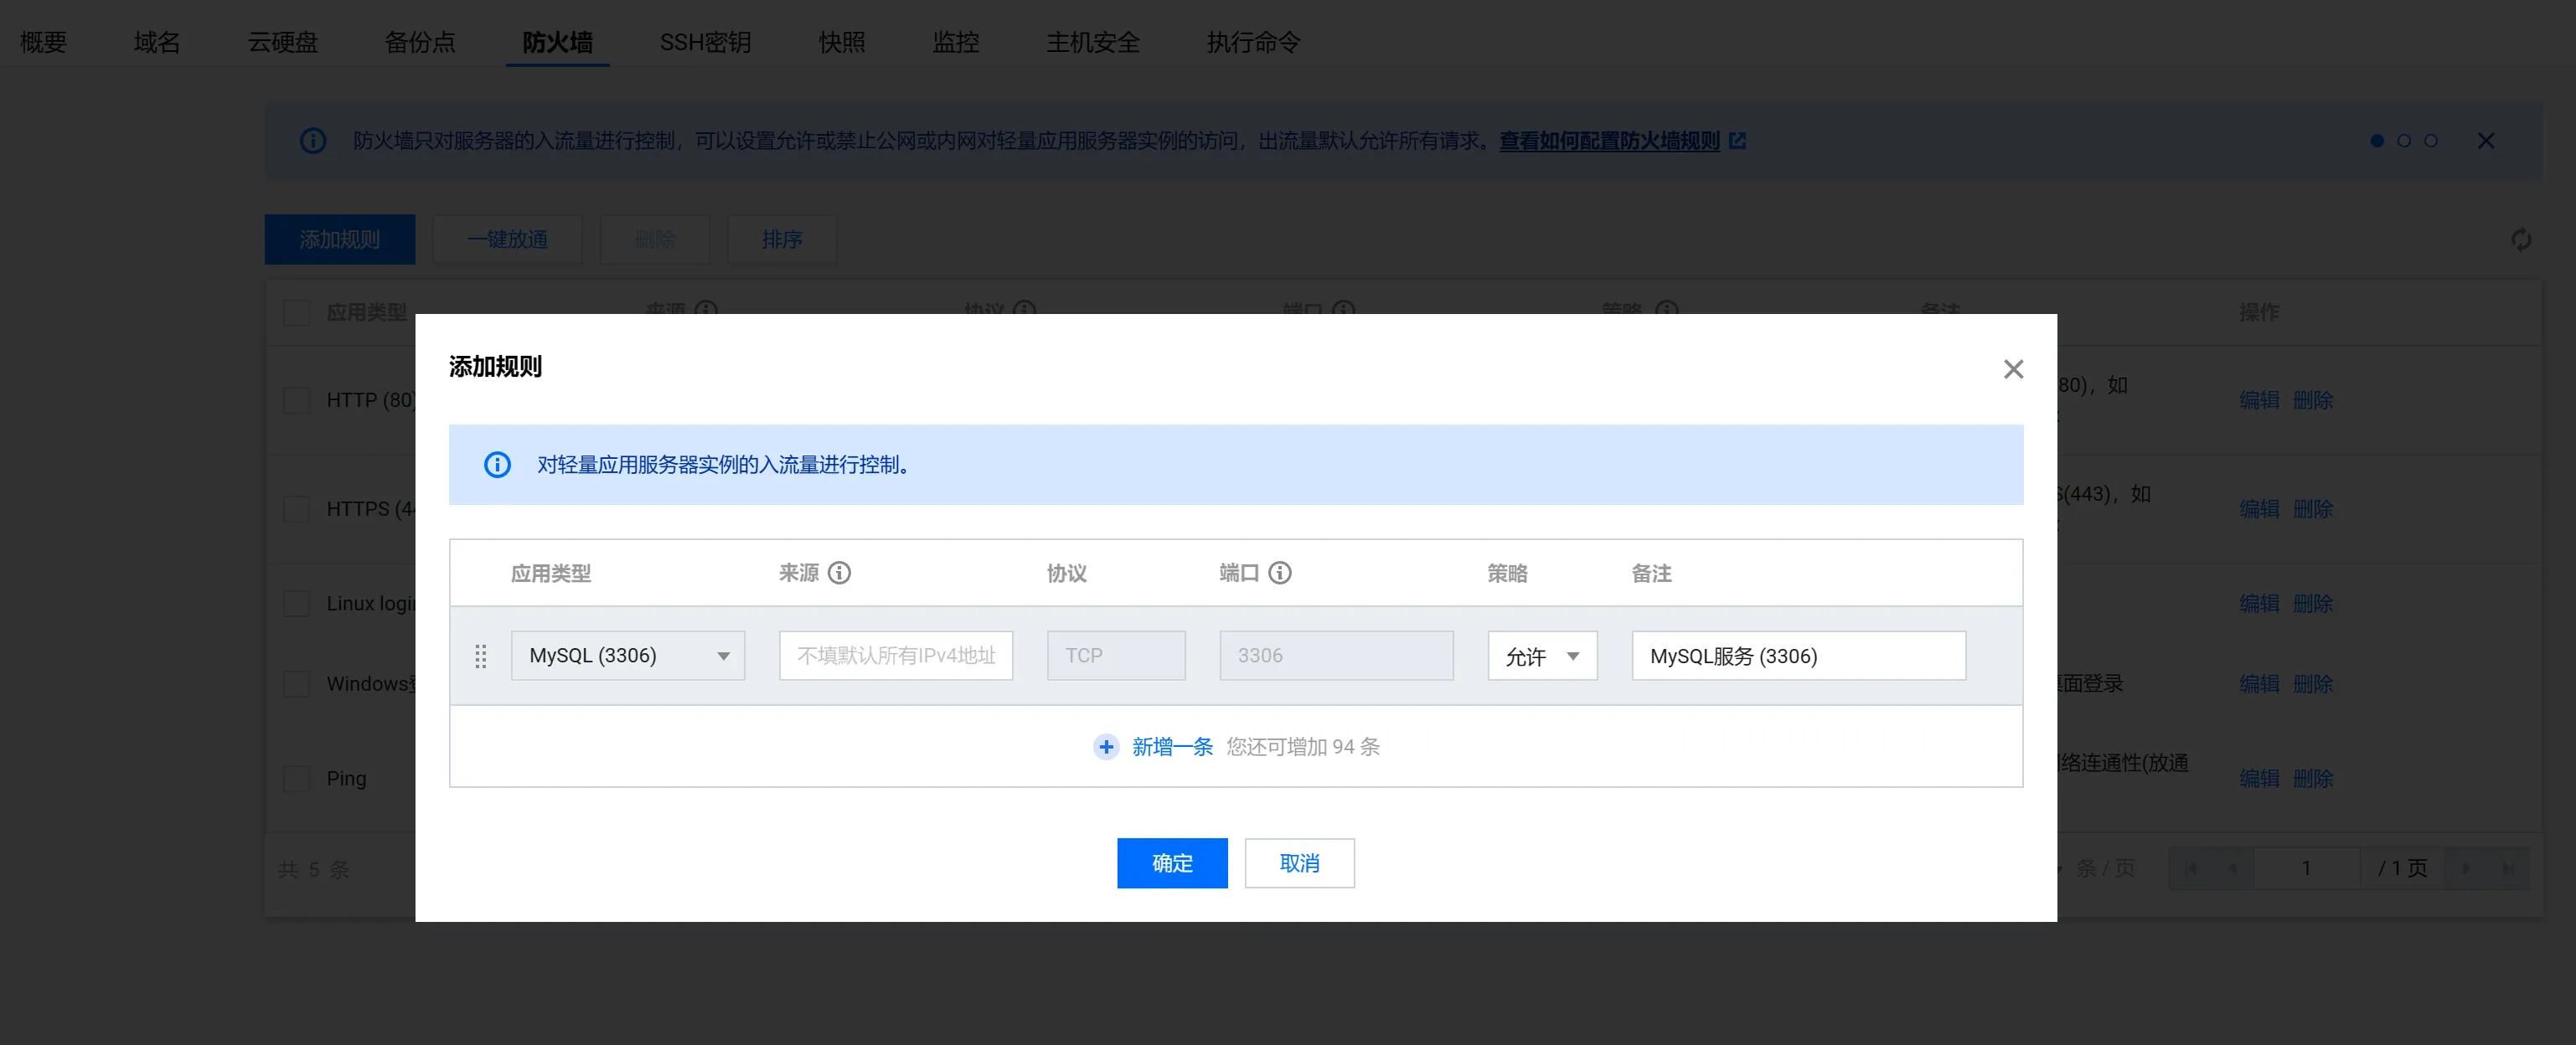Click the 取消 cancel button
This screenshot has width=2576, height=1045.
(x=1299, y=863)
